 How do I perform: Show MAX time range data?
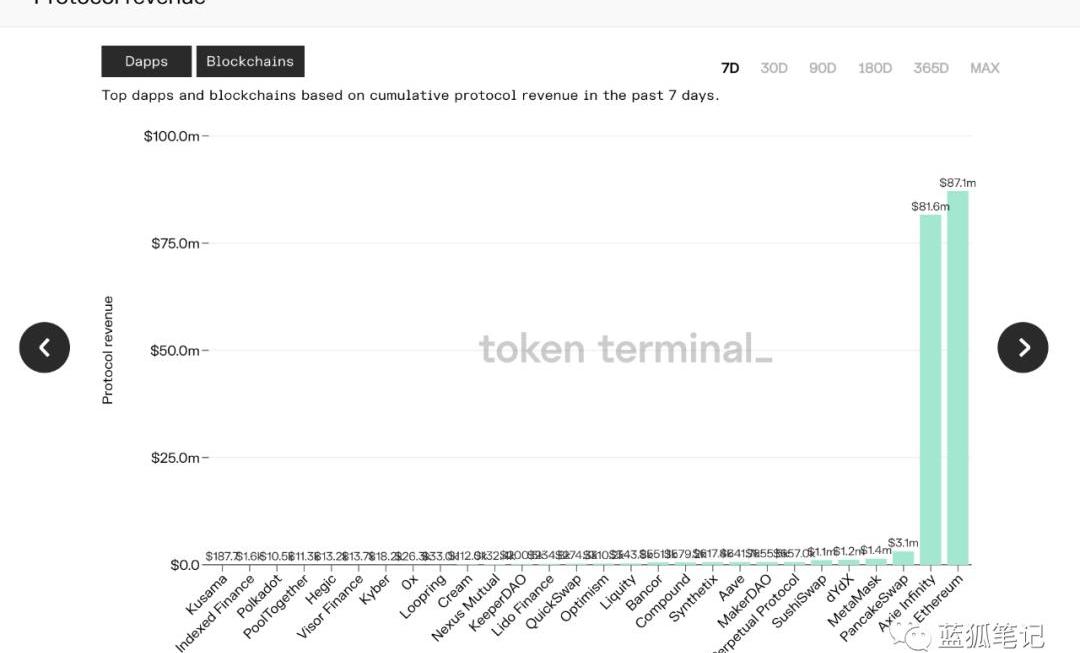click(x=984, y=68)
